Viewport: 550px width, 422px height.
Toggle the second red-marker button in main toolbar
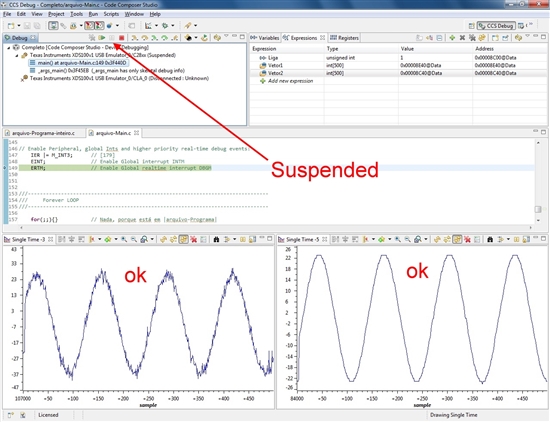click(100, 26)
